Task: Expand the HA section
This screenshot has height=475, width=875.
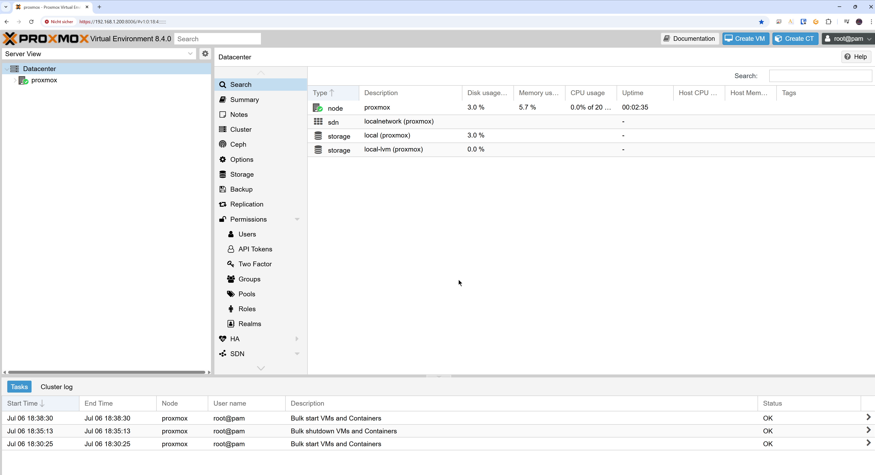Action: click(x=297, y=339)
